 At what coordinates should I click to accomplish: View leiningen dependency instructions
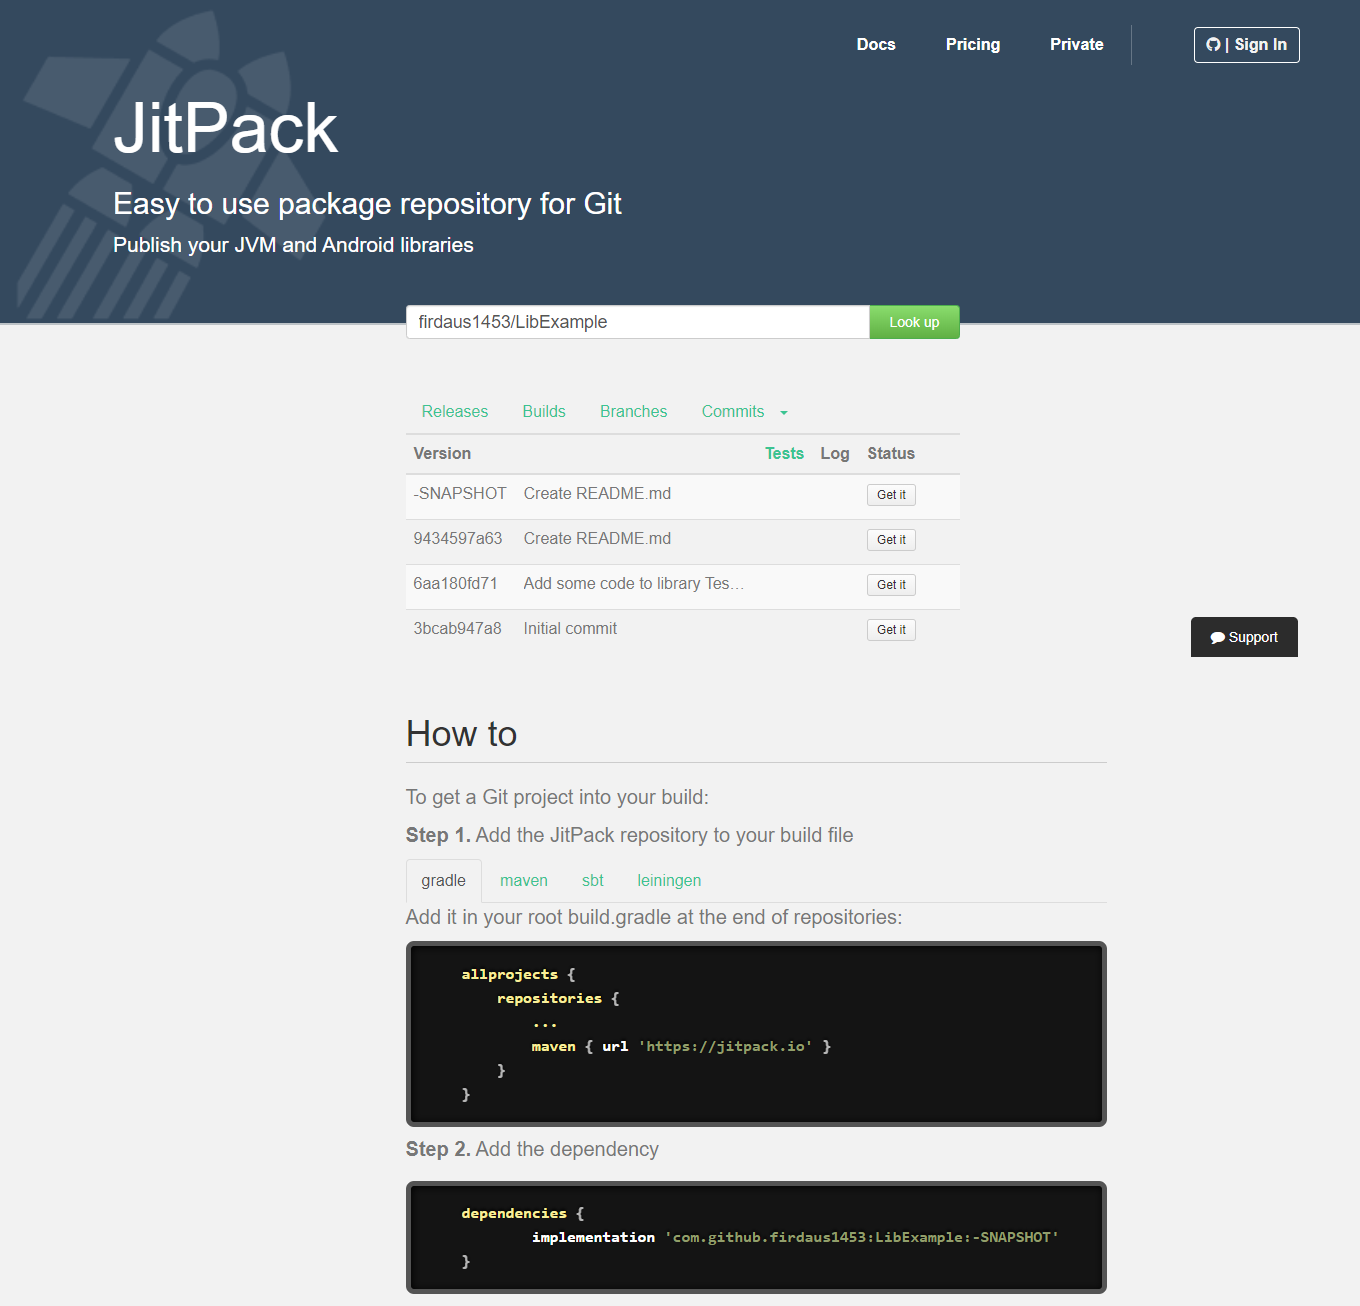[x=668, y=880]
